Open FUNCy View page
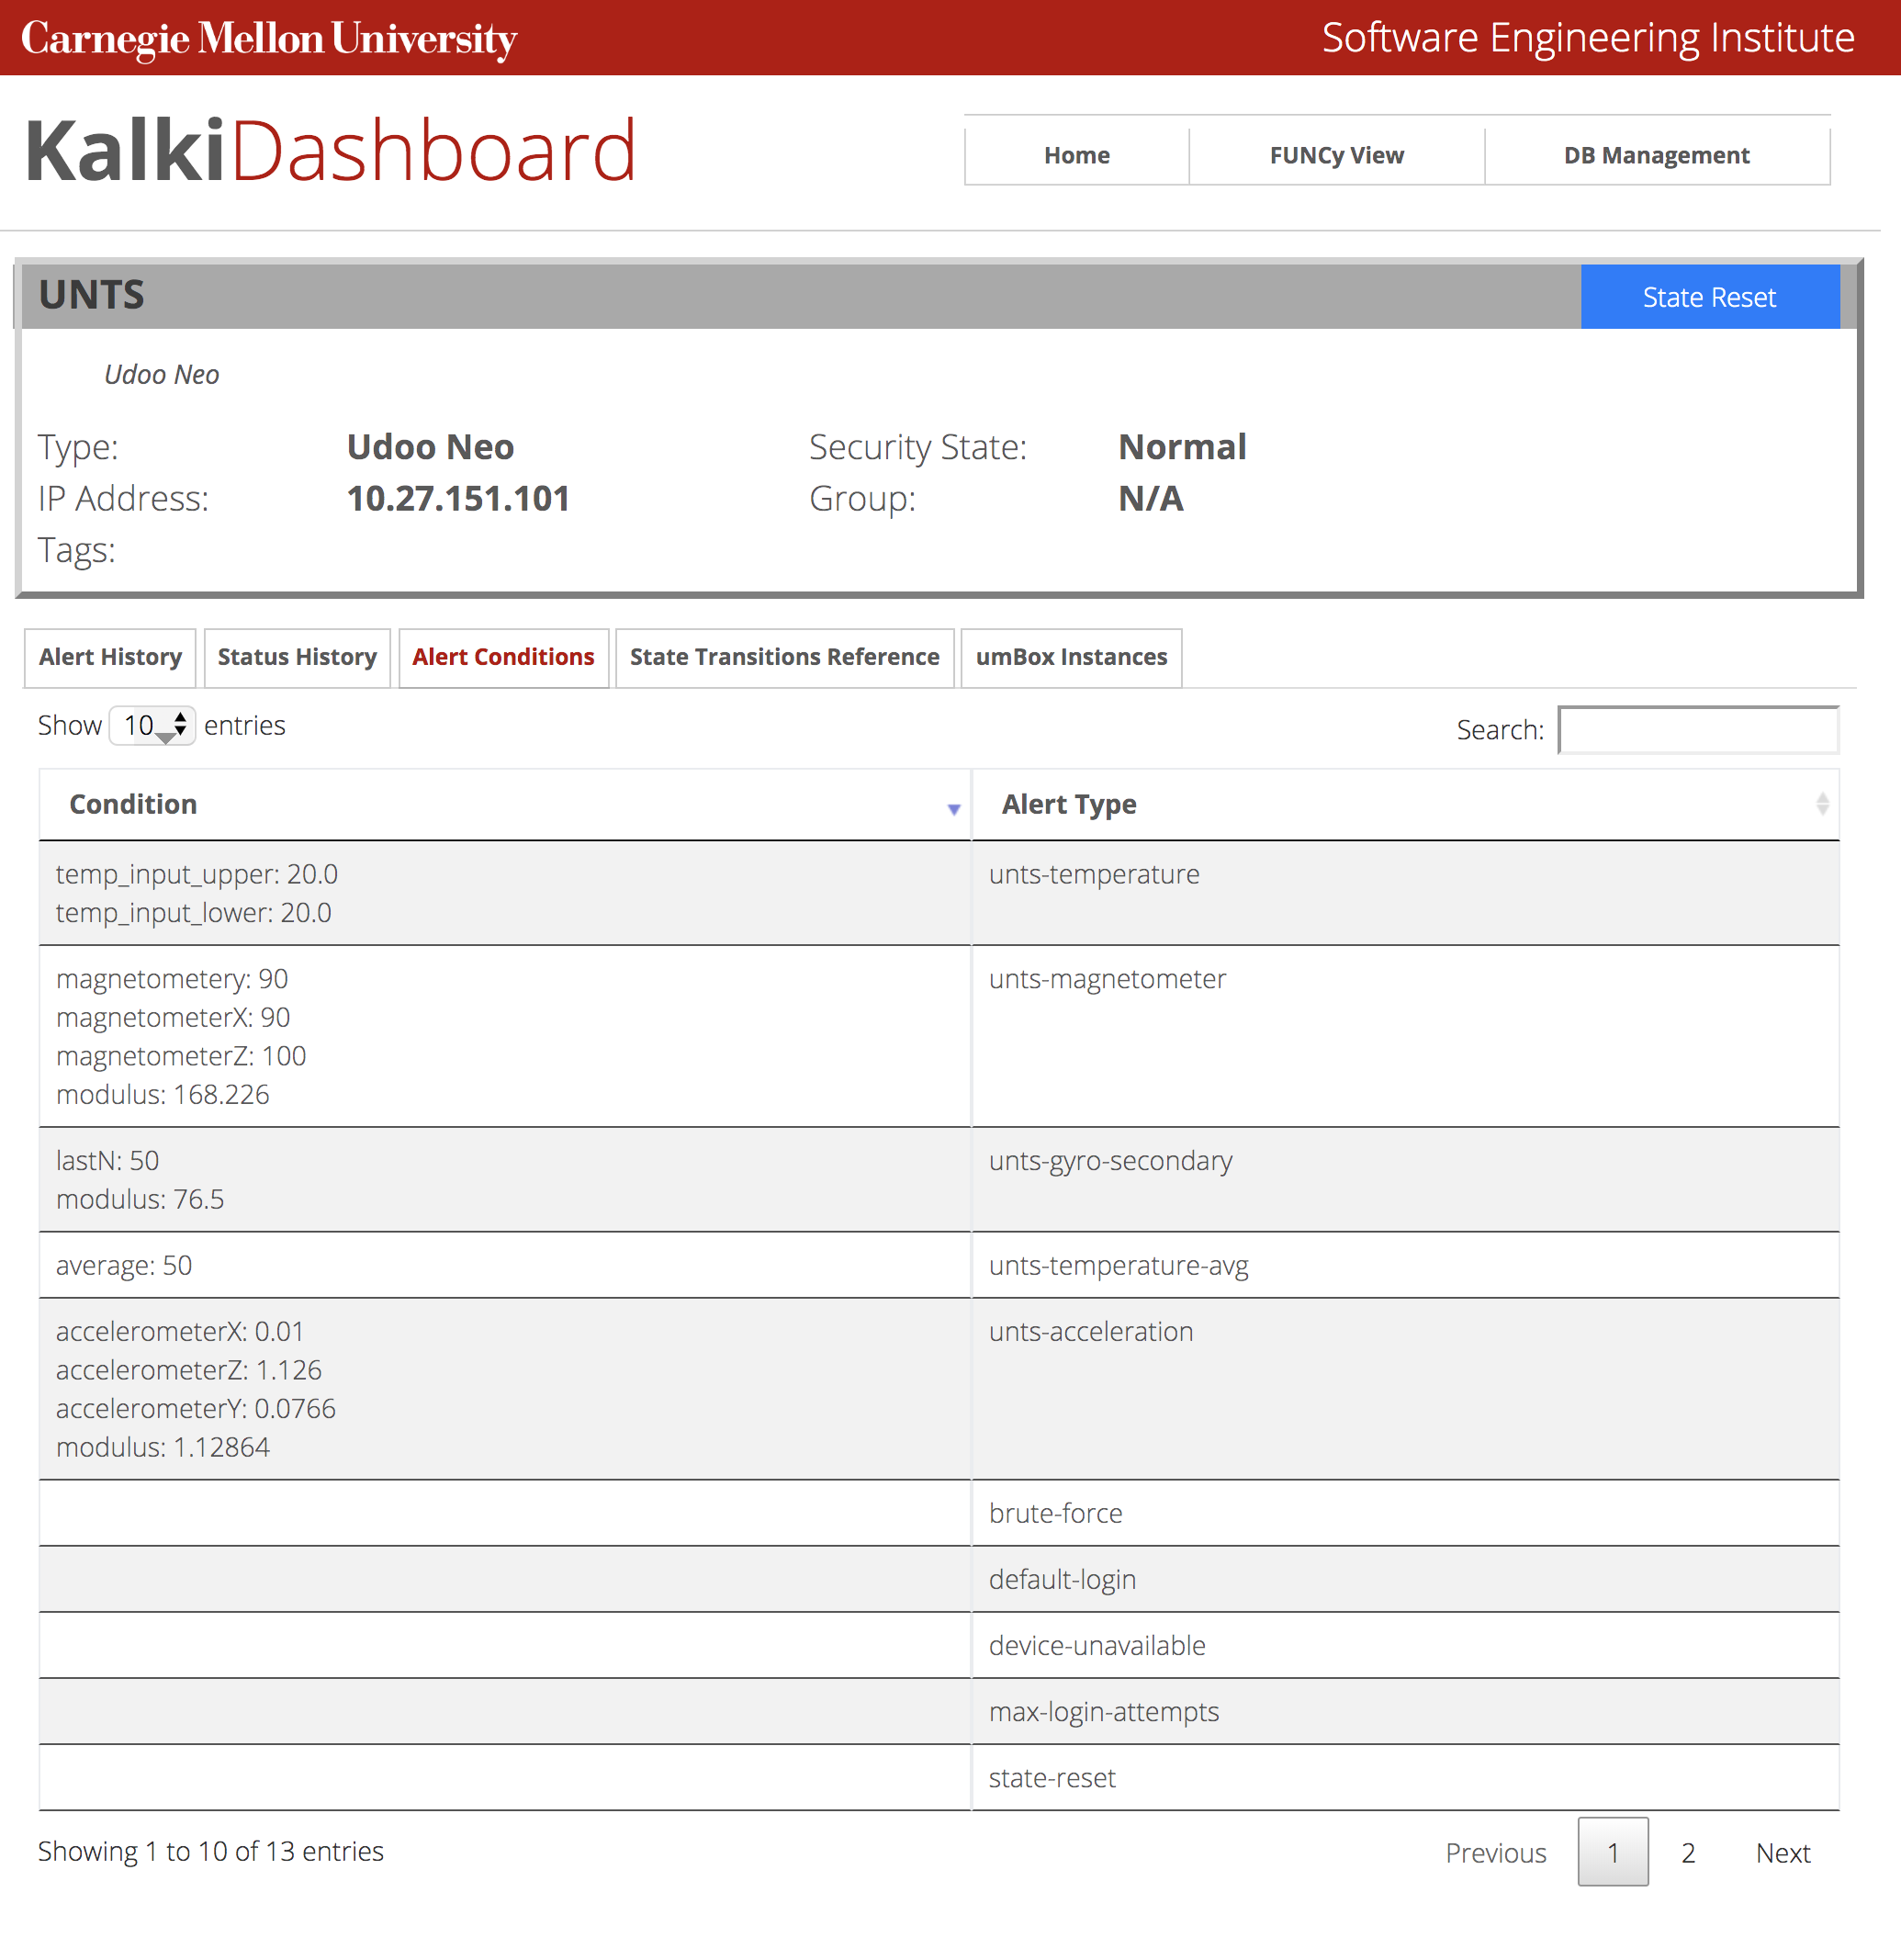 coord(1336,156)
